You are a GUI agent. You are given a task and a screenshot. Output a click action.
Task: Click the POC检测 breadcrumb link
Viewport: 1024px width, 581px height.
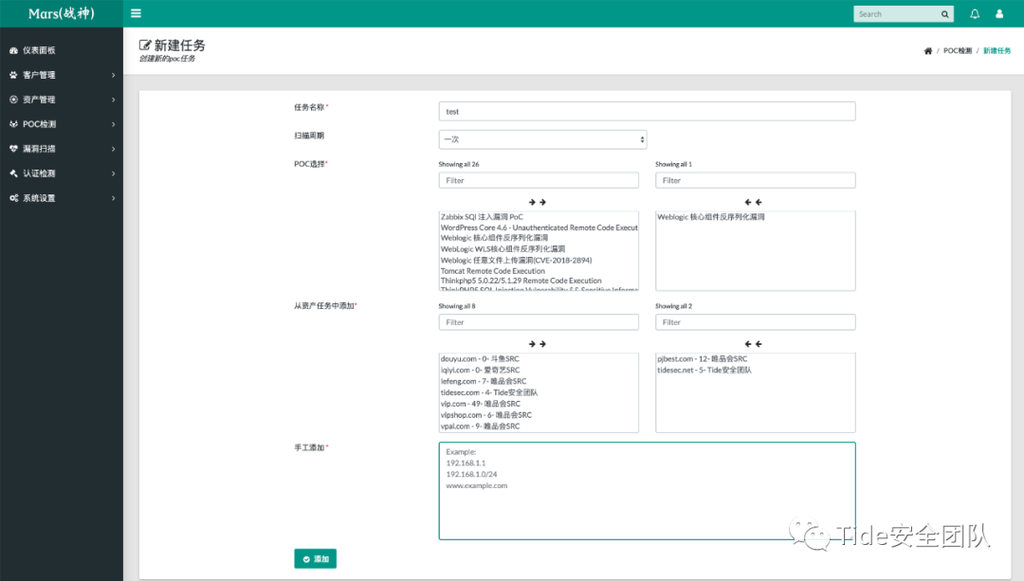tap(957, 51)
